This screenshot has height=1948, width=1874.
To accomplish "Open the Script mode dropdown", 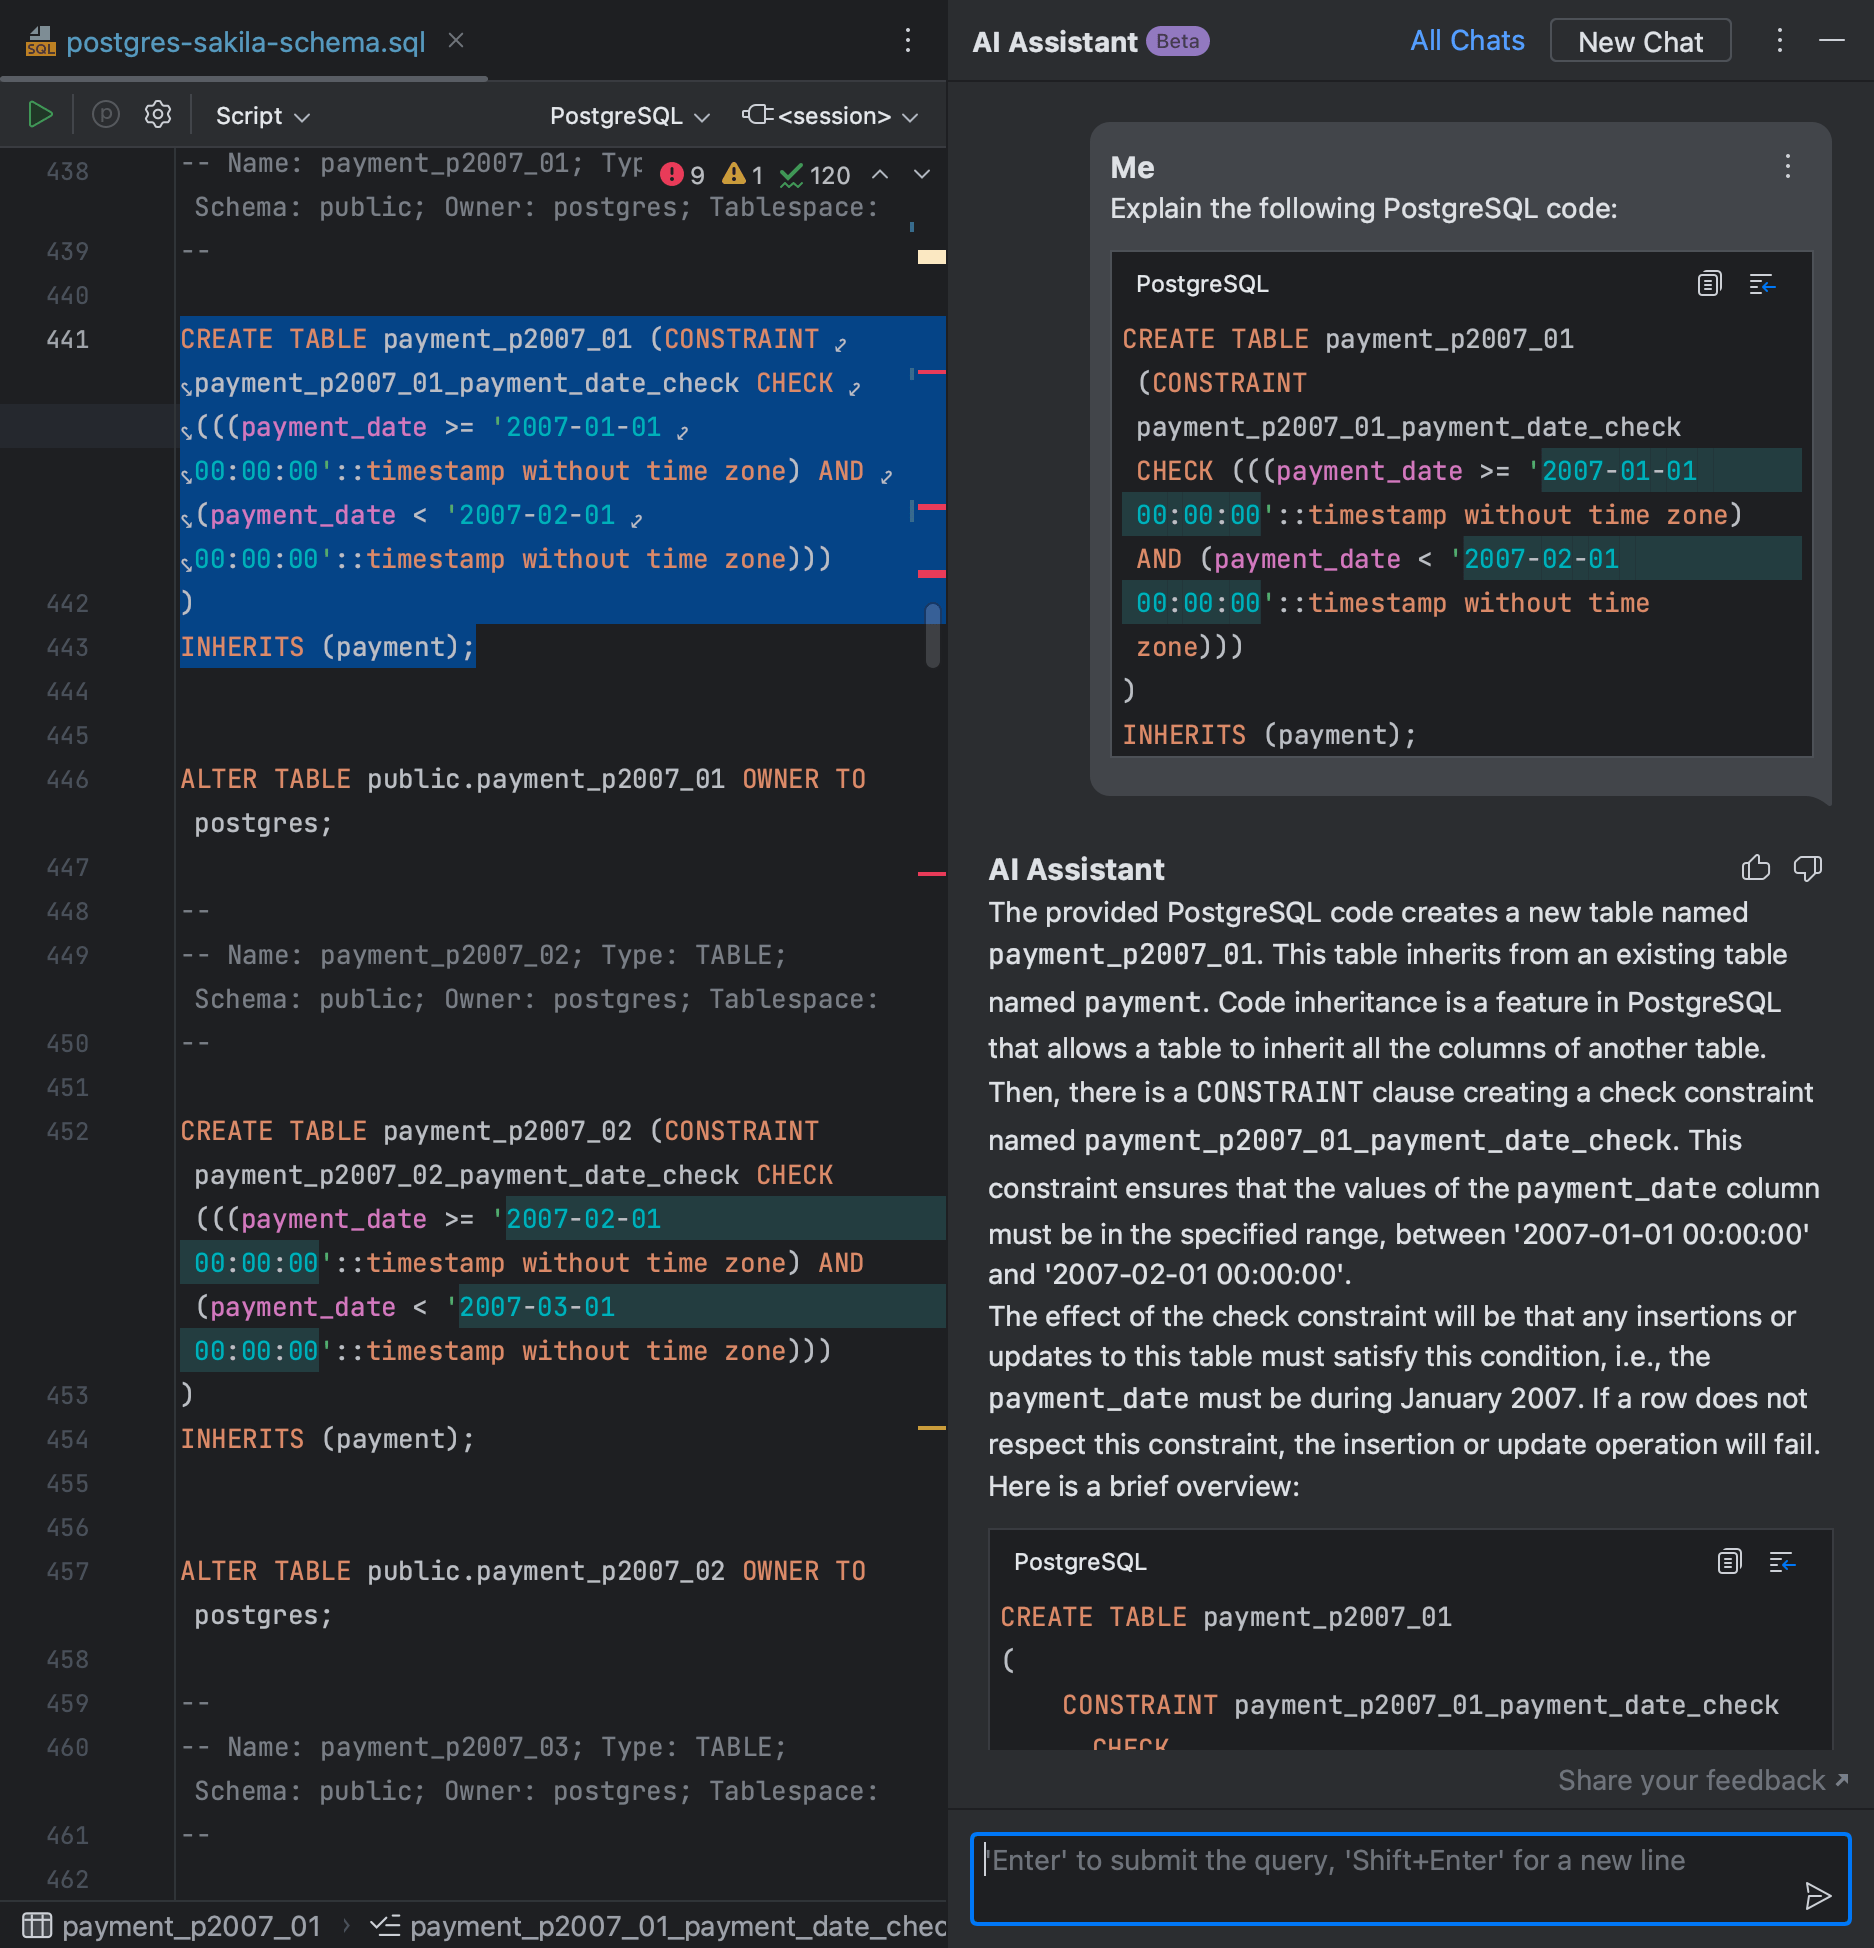I will [x=262, y=116].
